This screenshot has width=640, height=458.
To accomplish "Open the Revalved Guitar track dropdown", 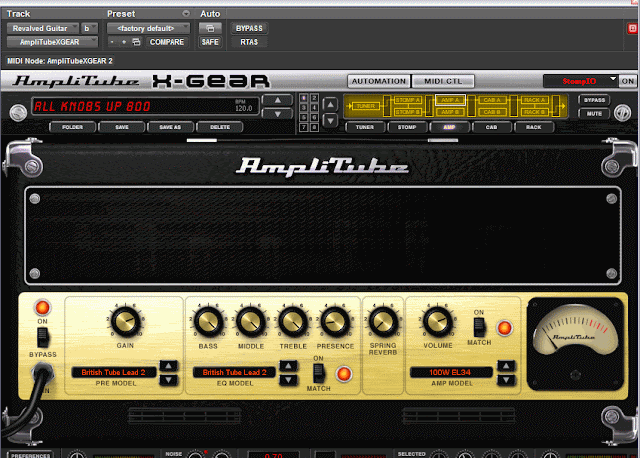I will tap(43, 29).
